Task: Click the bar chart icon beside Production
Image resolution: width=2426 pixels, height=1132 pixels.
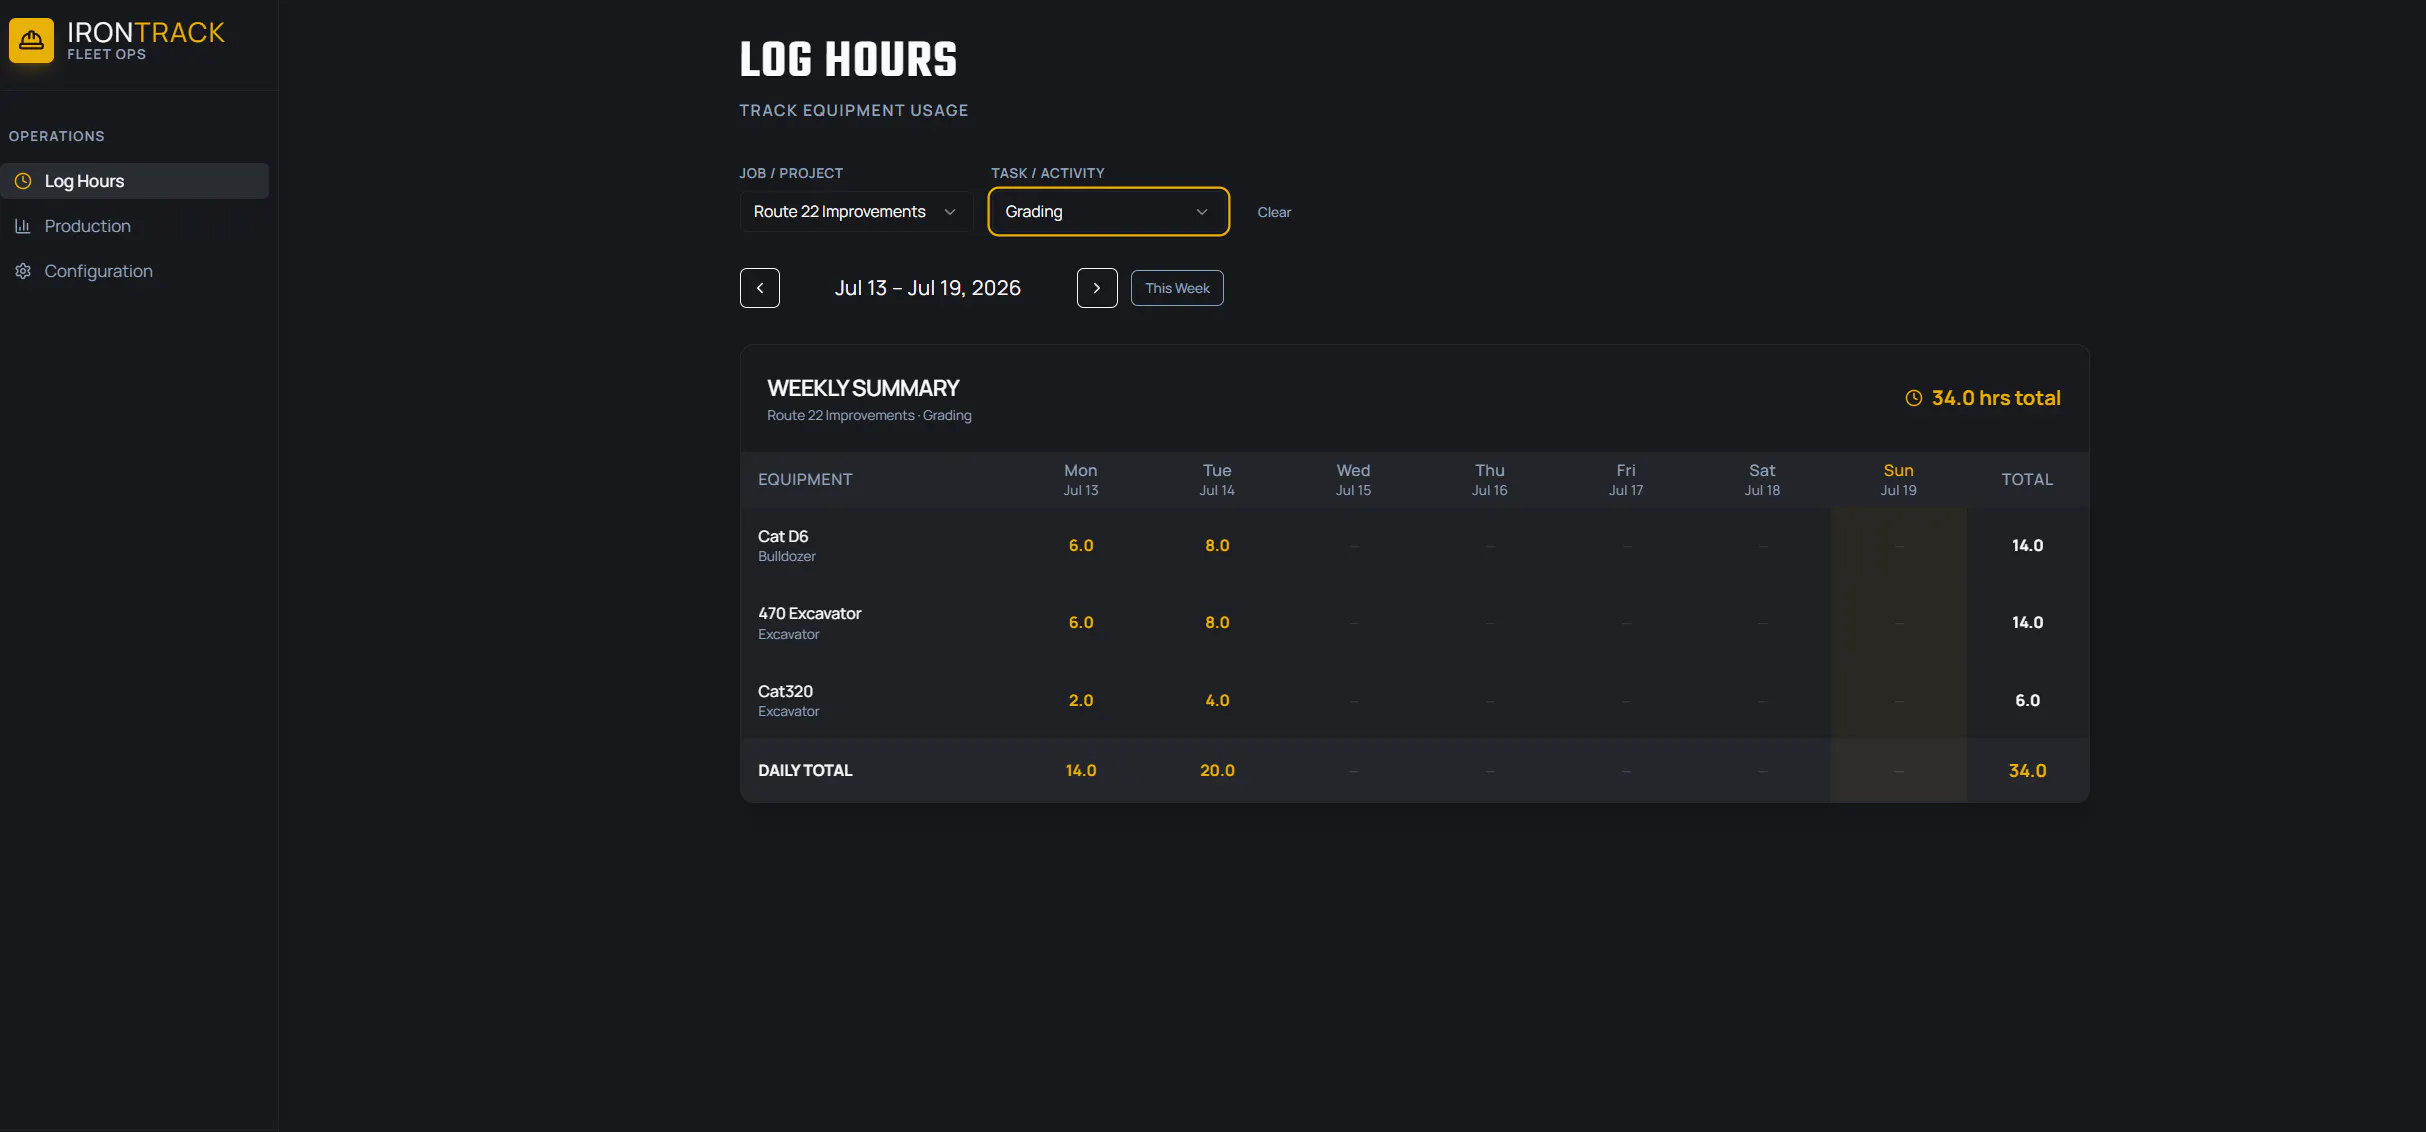Action: [x=23, y=226]
